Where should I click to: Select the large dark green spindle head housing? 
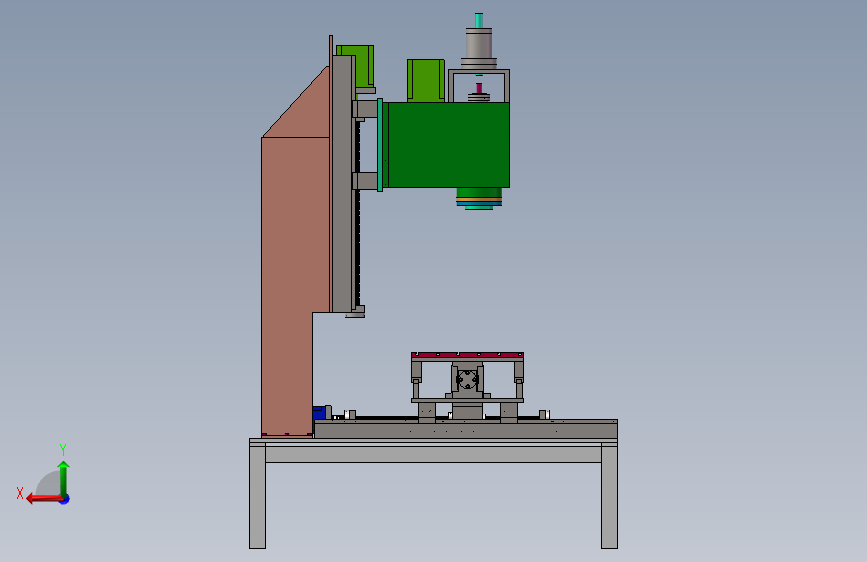point(448,145)
